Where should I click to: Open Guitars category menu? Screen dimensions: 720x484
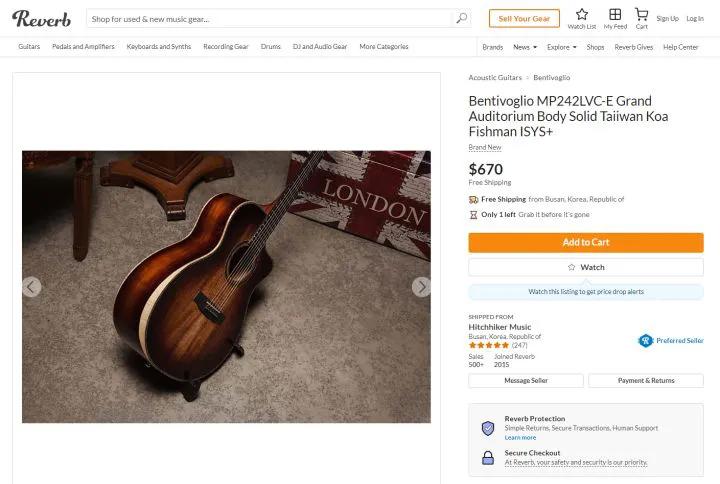coord(29,47)
